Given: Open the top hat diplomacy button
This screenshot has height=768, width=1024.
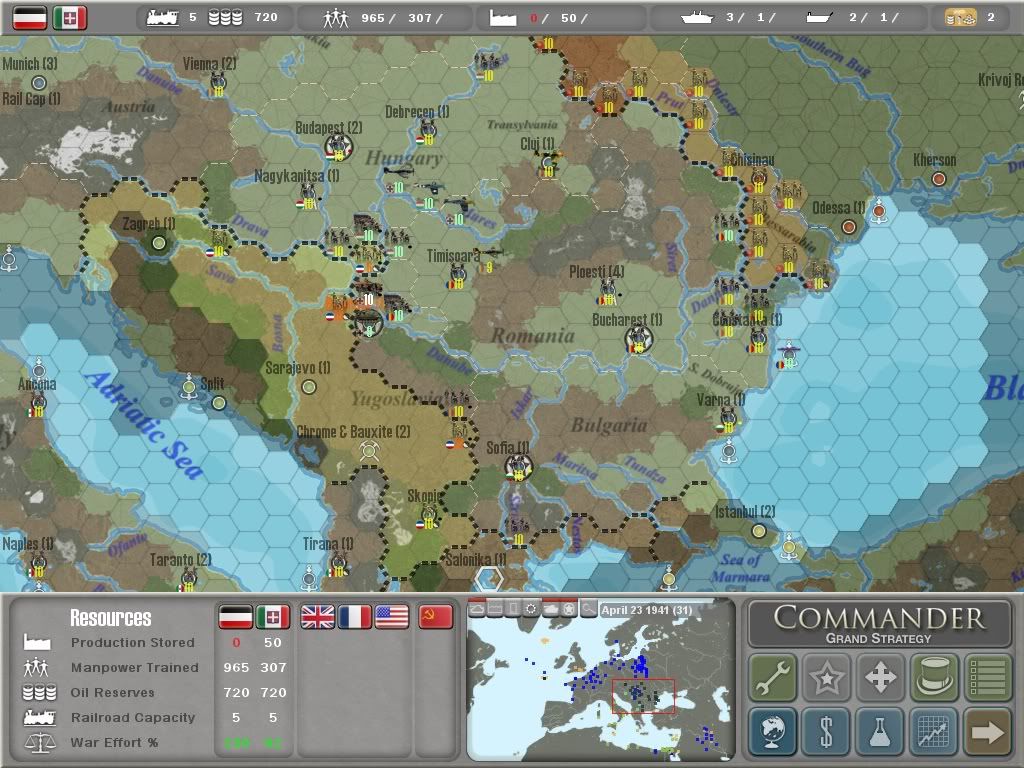Looking at the screenshot, I should coord(934,677).
